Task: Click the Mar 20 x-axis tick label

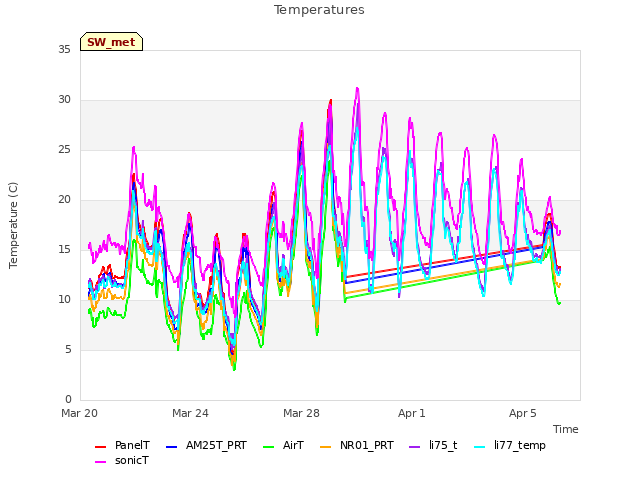Action: pos(79,413)
